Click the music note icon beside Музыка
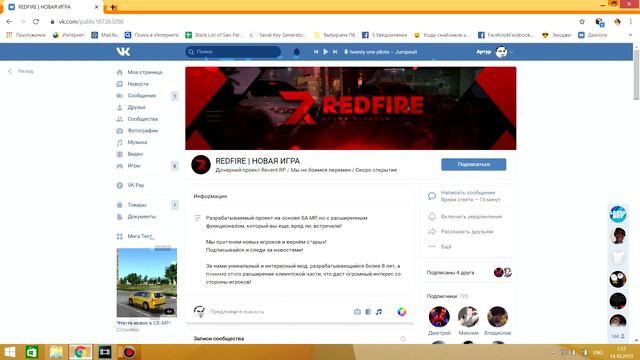640x360 pixels. point(120,142)
